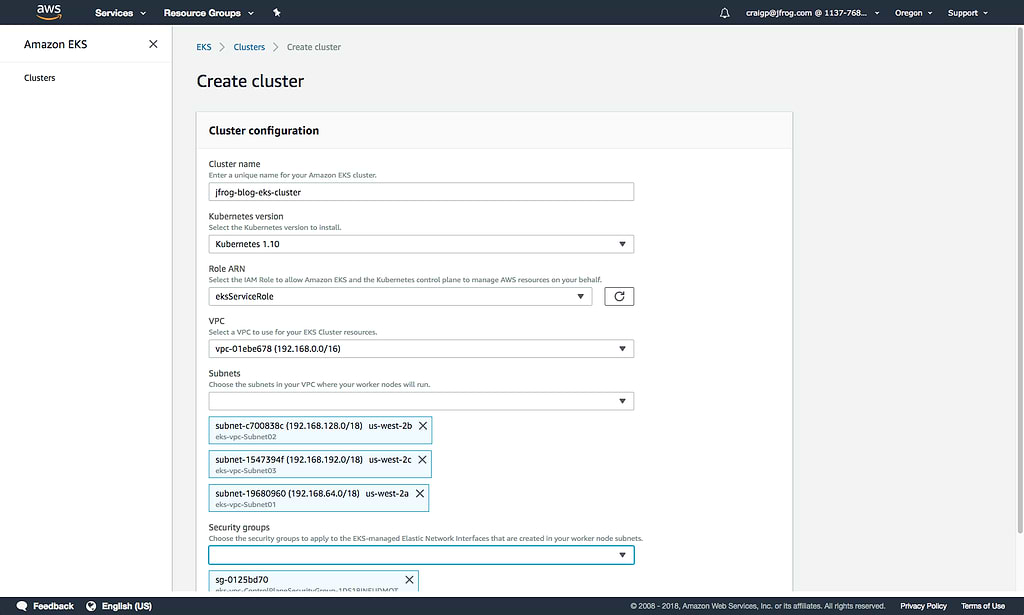
Task: Open the Kubernetes version dropdown
Action: pos(421,244)
